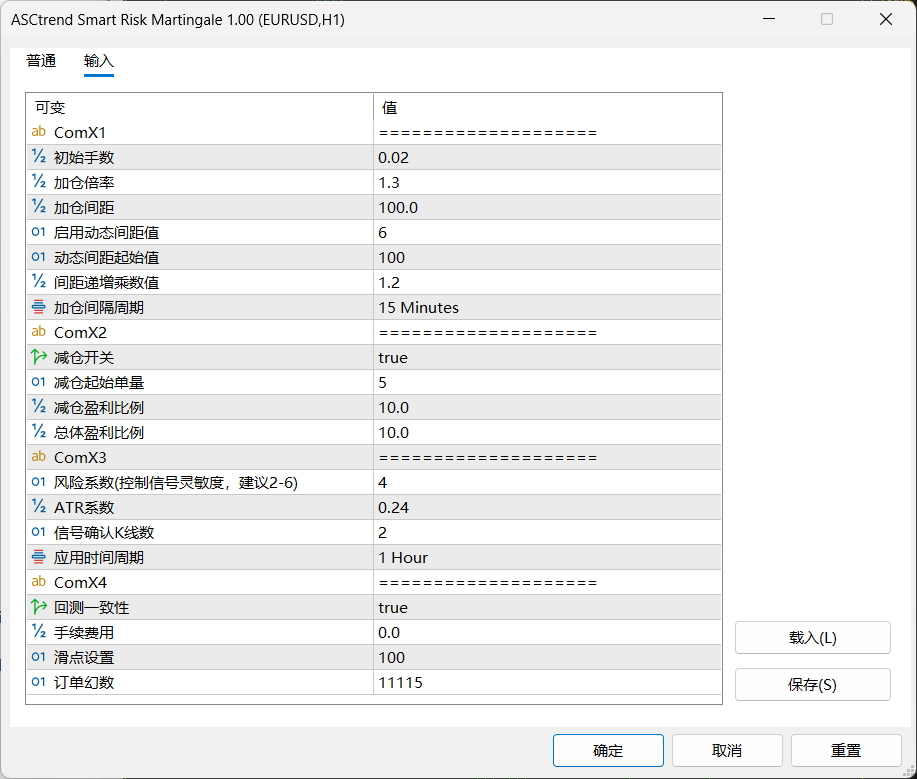Click the 载入(L) button
The image size is (917, 779).
point(813,637)
